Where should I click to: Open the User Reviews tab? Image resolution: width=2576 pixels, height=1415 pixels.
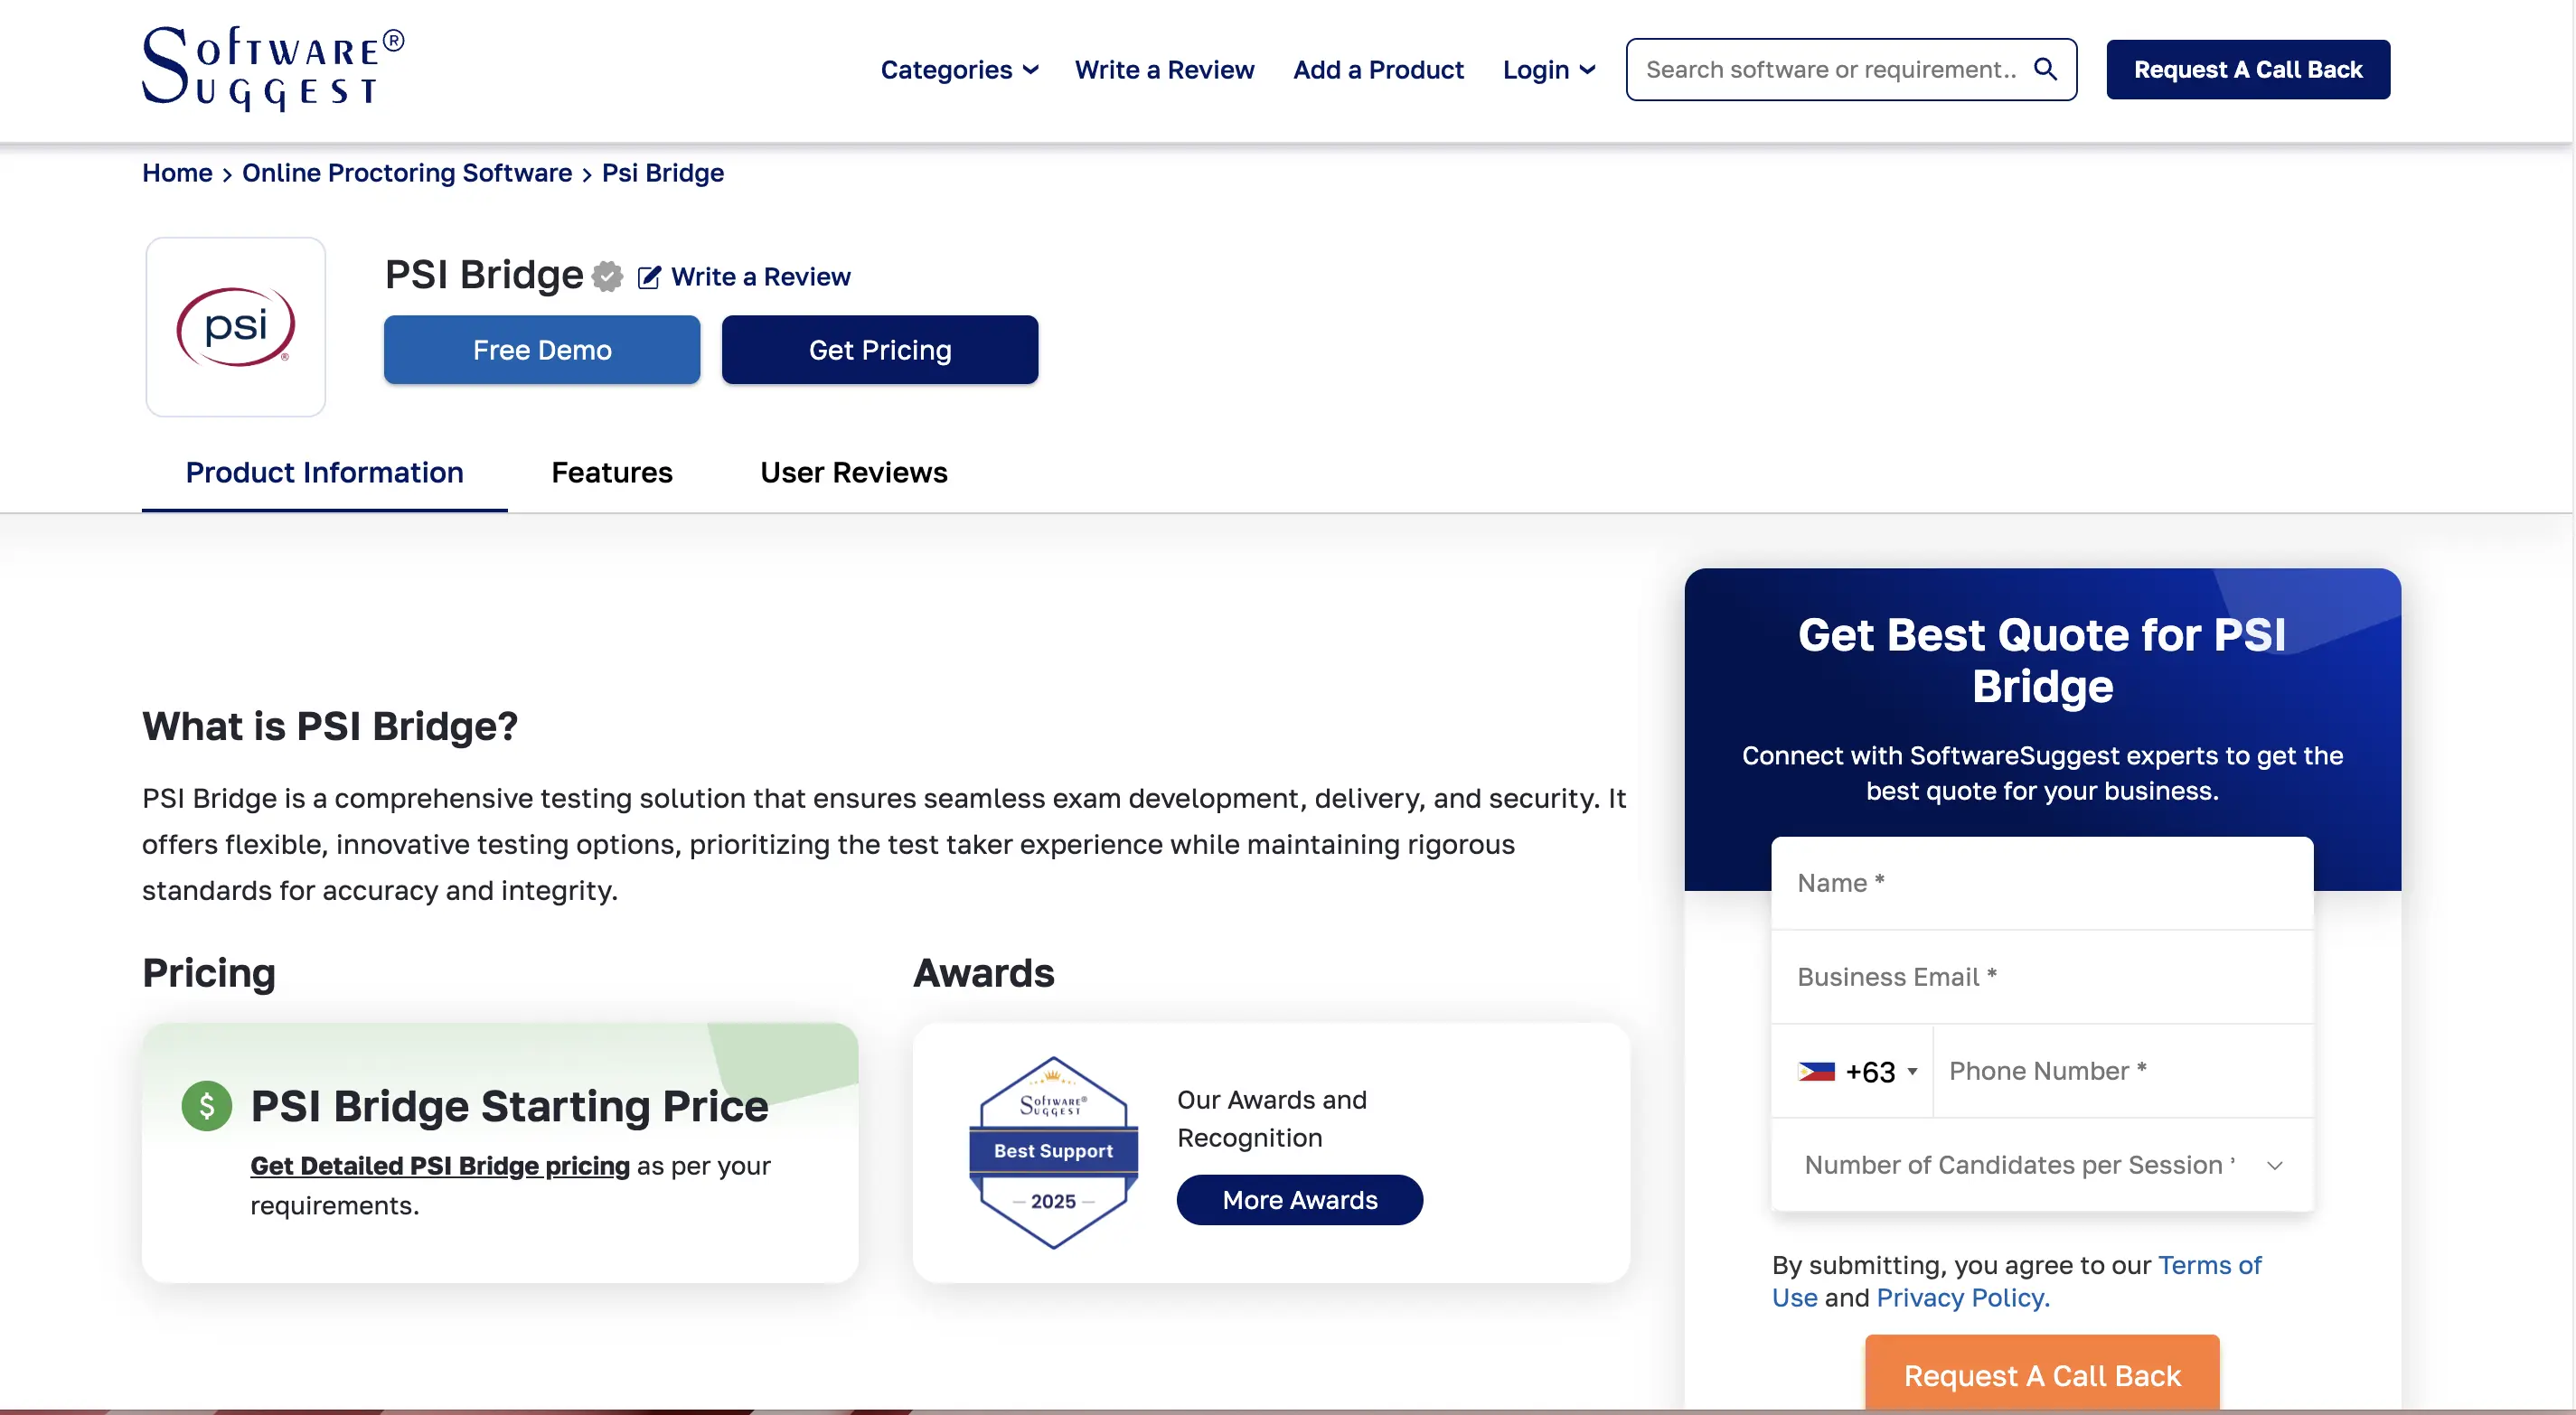click(x=853, y=472)
